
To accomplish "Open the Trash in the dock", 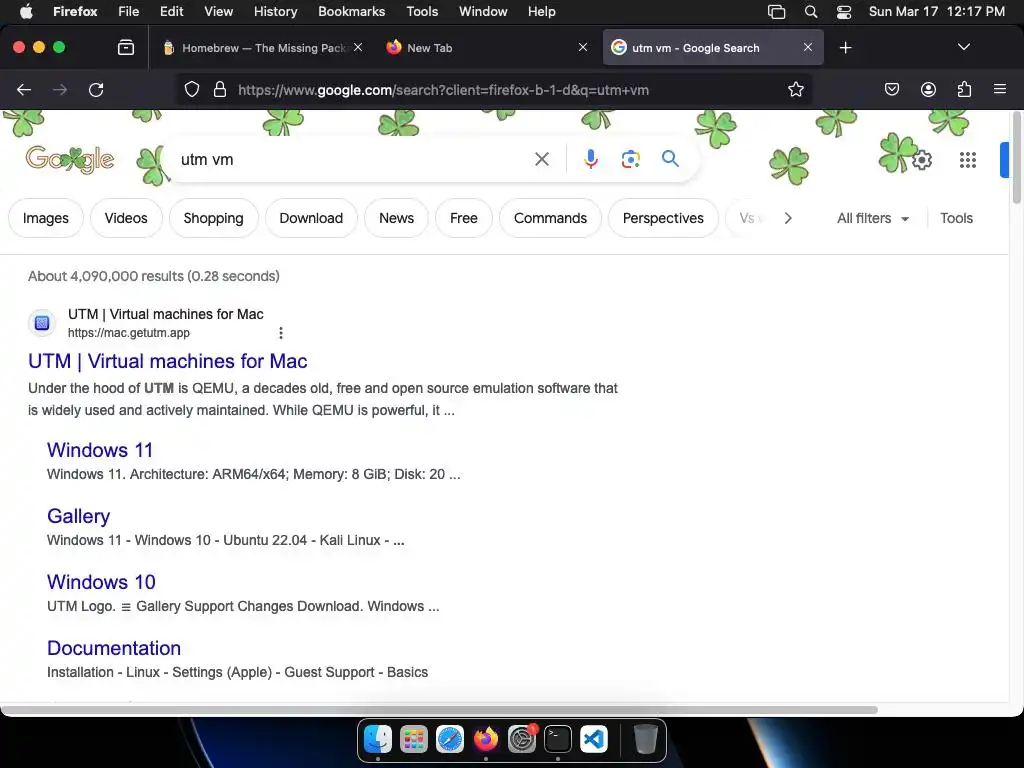I will pyautogui.click(x=645, y=739).
